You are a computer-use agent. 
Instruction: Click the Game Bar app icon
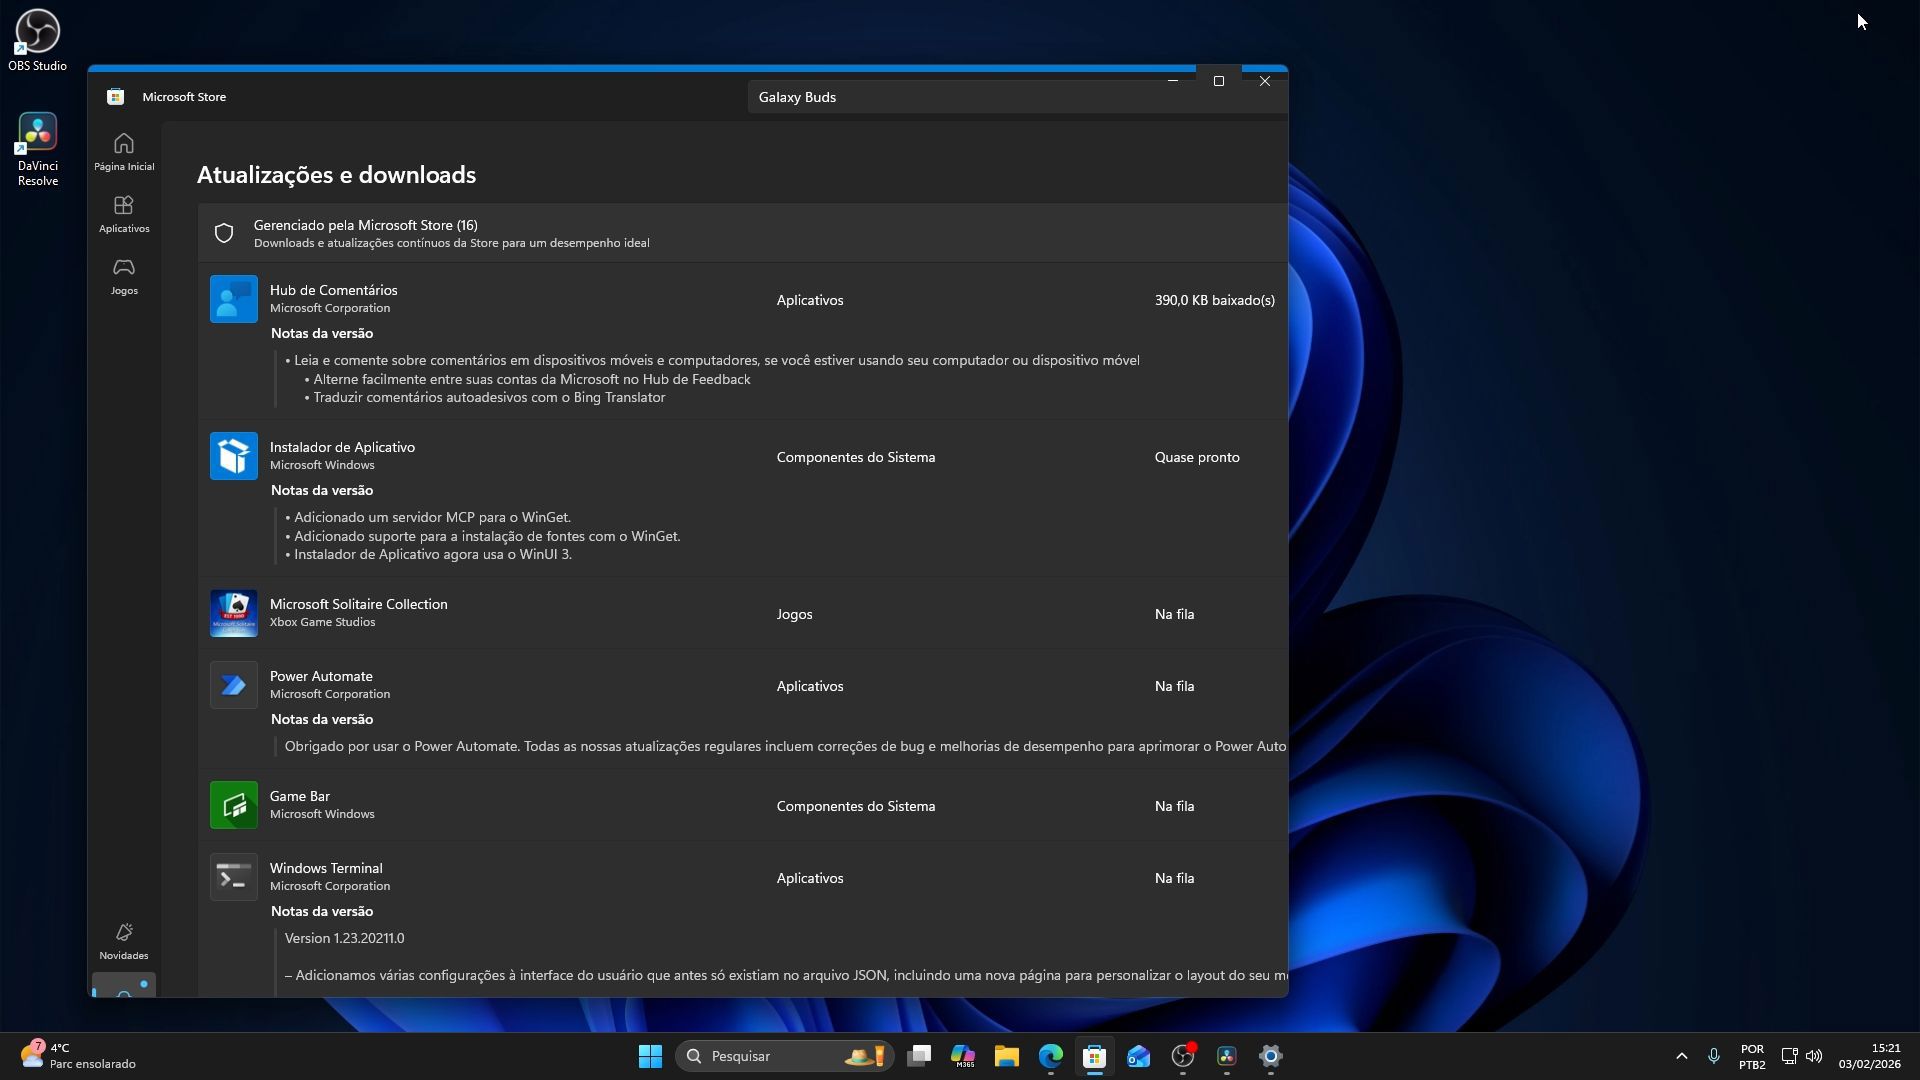coord(233,805)
